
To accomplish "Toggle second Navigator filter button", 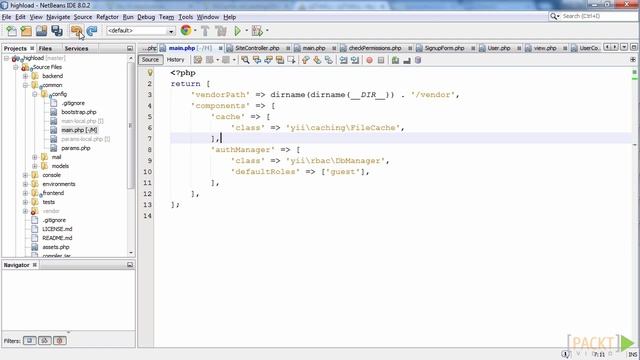I will 45,340.
